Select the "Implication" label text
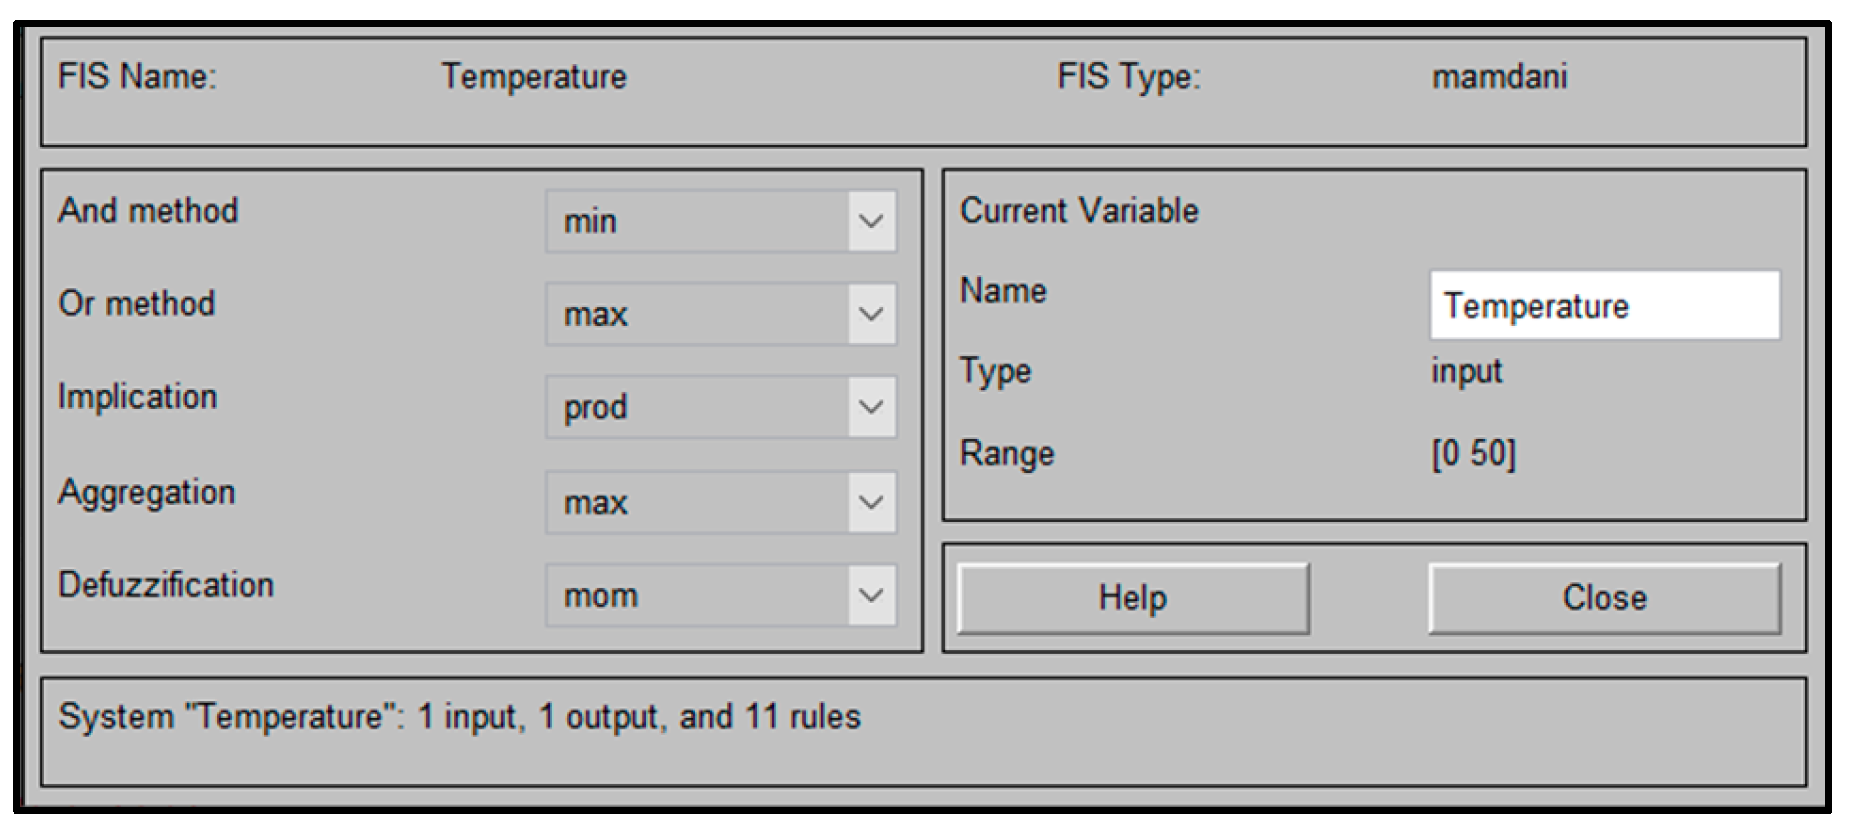 coord(138,397)
